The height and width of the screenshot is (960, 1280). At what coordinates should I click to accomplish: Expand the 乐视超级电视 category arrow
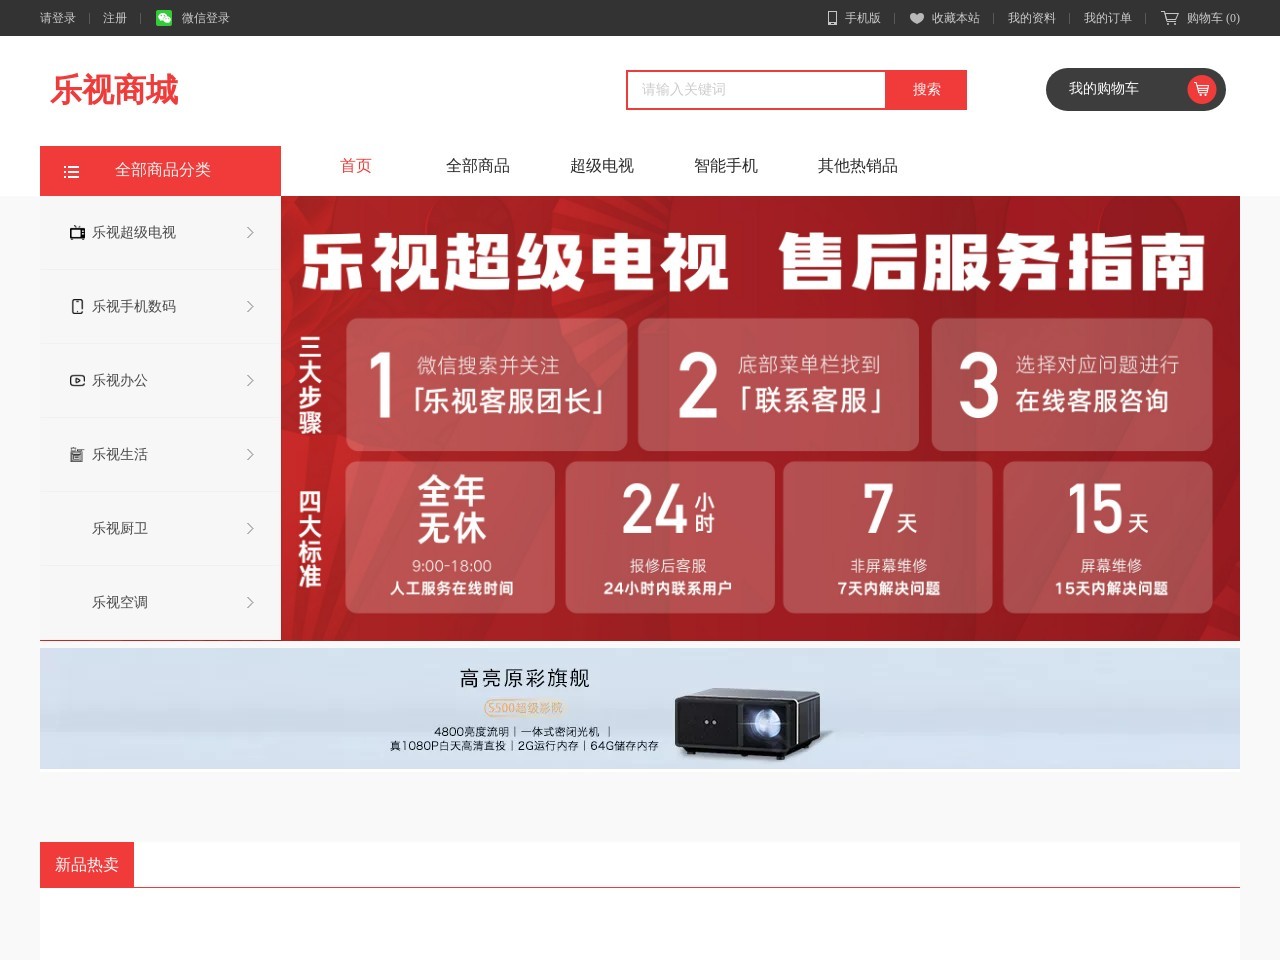pos(250,232)
